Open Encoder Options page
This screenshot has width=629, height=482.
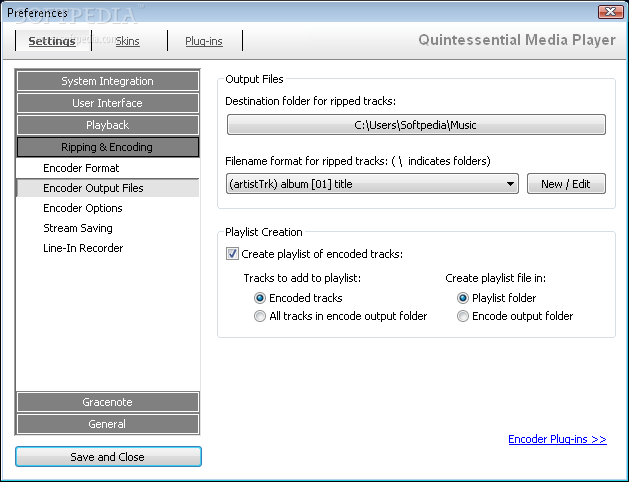tap(108, 208)
